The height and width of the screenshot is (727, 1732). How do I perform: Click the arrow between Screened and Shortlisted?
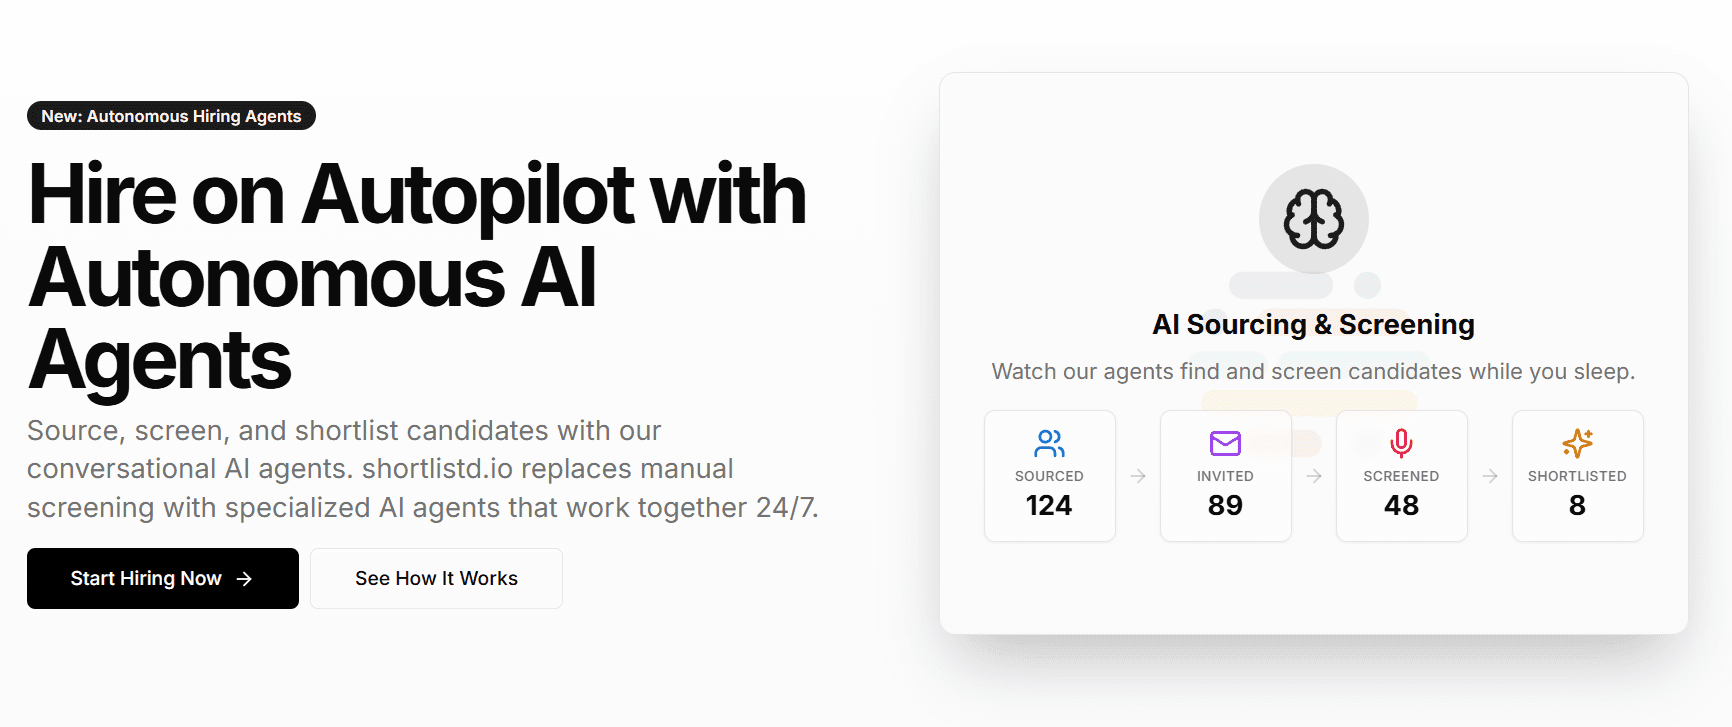[x=1489, y=476]
